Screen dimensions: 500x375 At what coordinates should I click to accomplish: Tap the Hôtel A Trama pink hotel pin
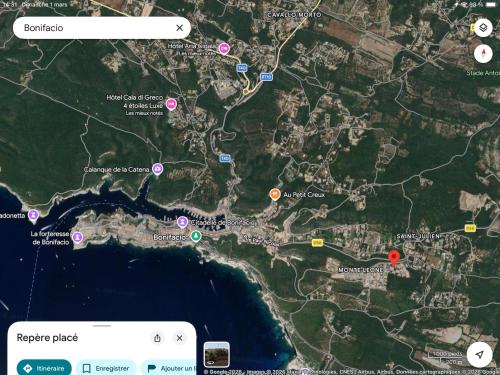(224, 49)
